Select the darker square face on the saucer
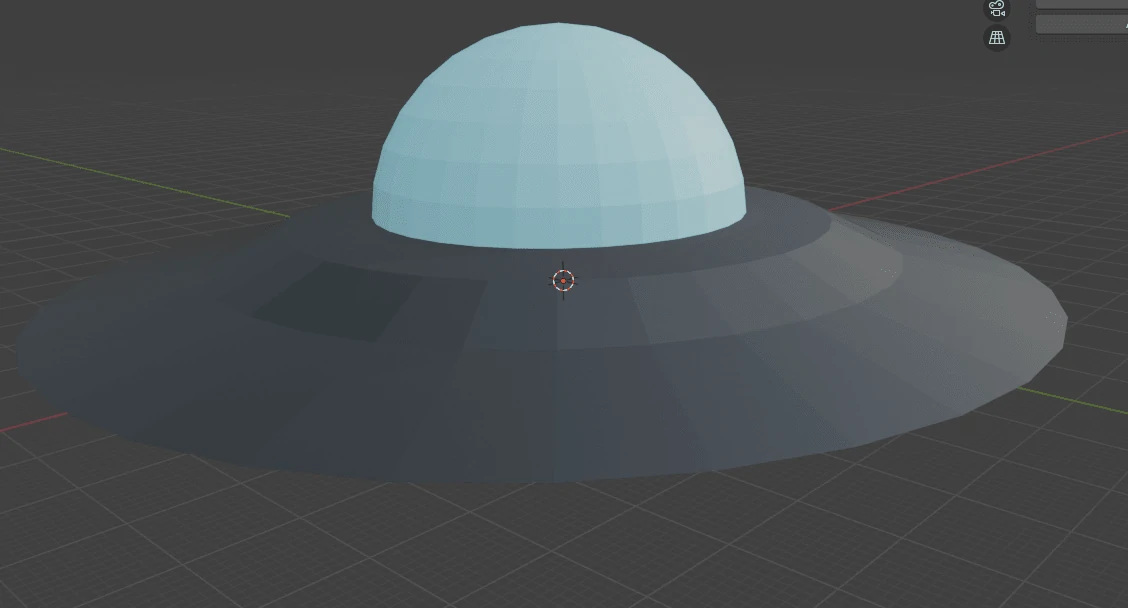This screenshot has height=608, width=1128. (337, 300)
